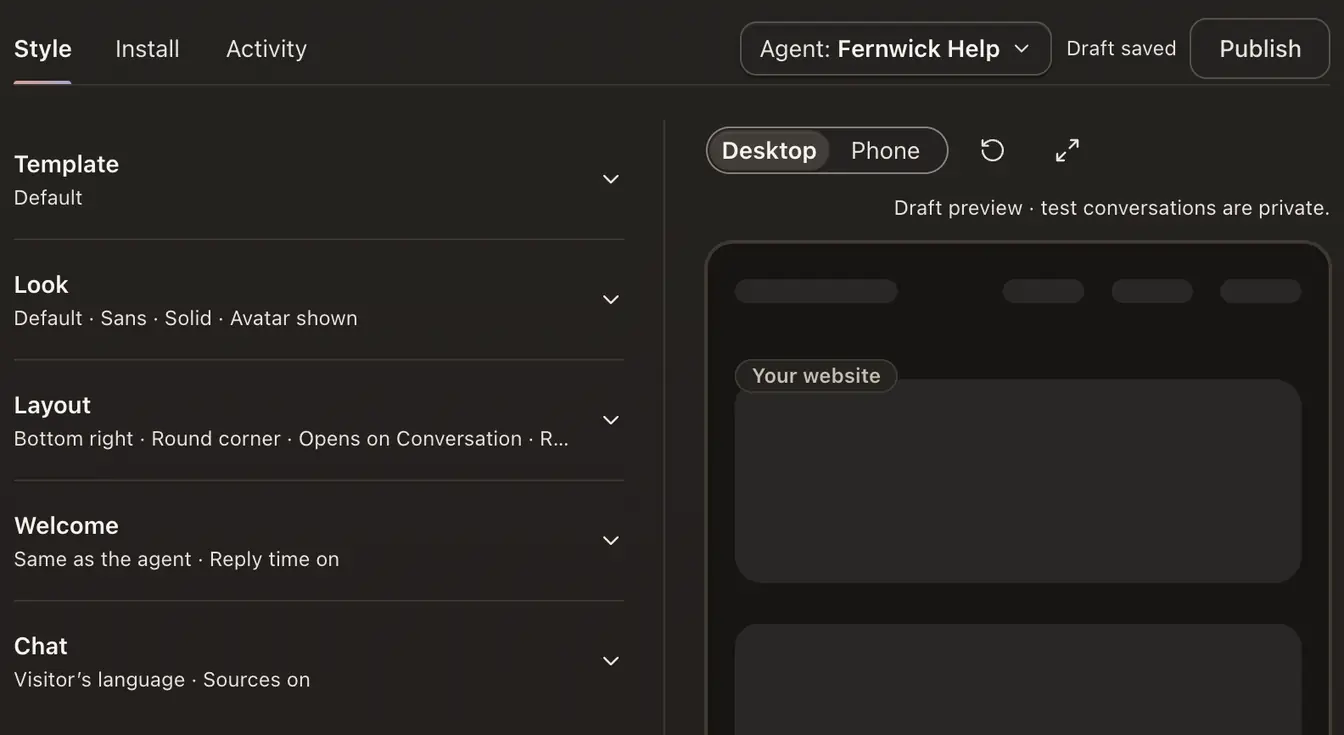Image resolution: width=1344 pixels, height=735 pixels.
Task: Select the Look heading
Action: (41, 285)
